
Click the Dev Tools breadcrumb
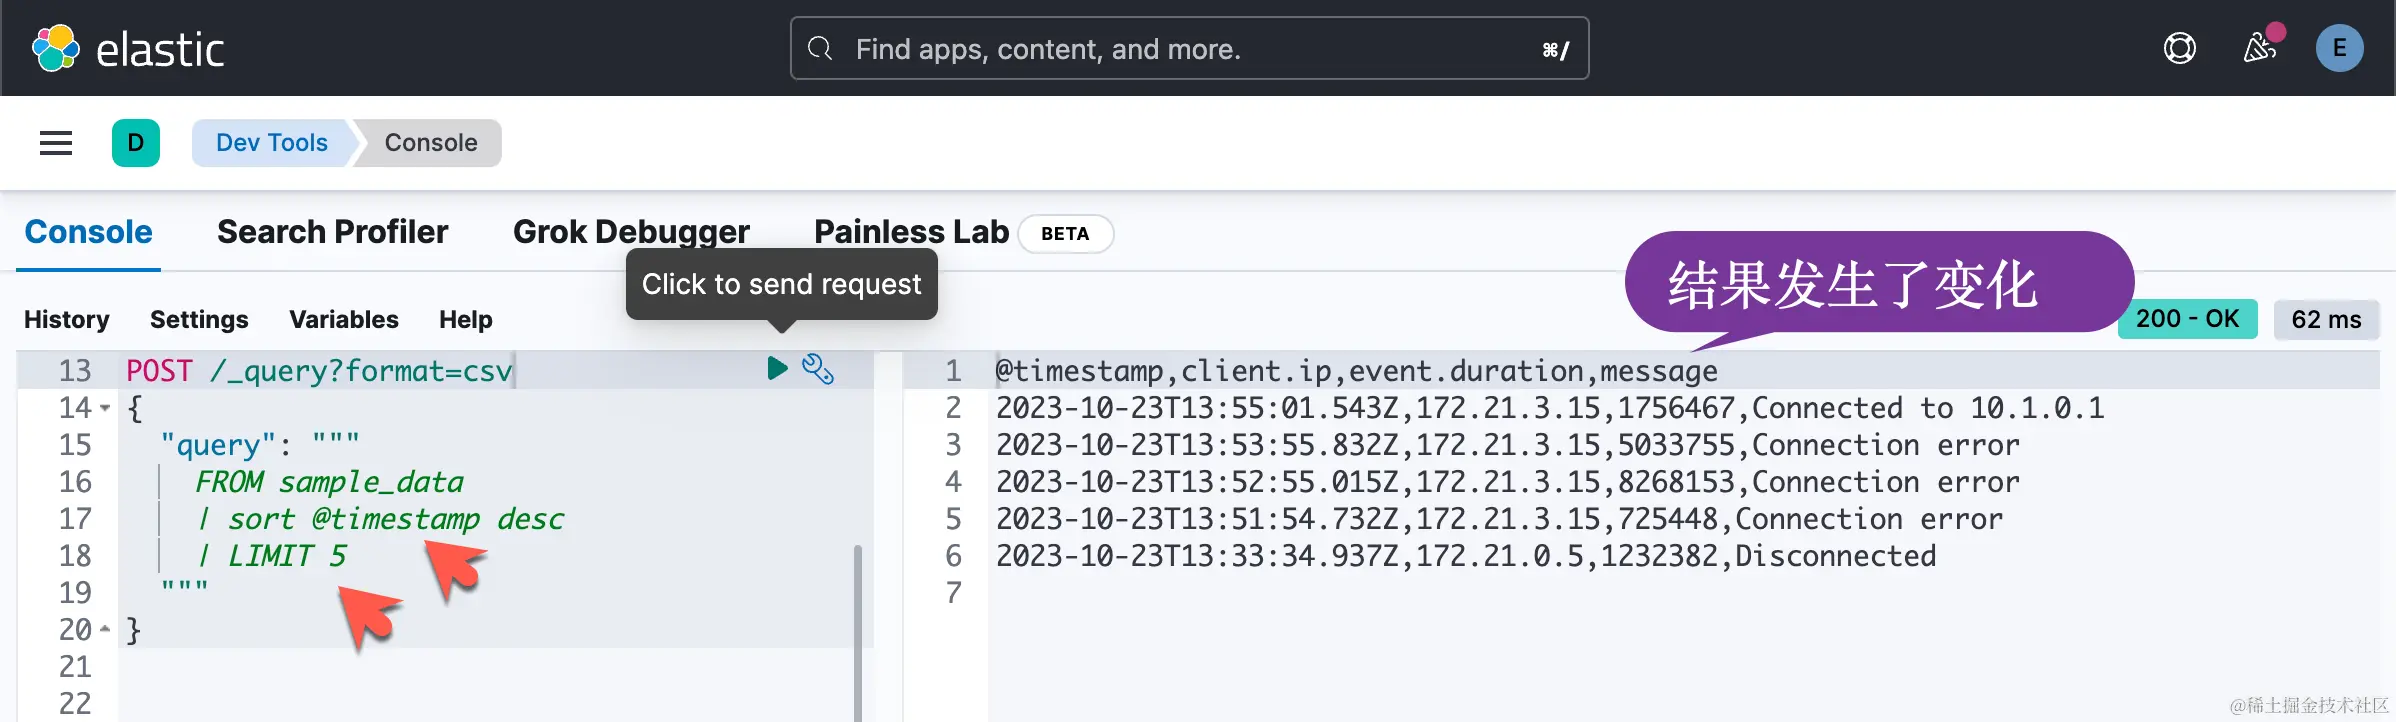coord(271,143)
